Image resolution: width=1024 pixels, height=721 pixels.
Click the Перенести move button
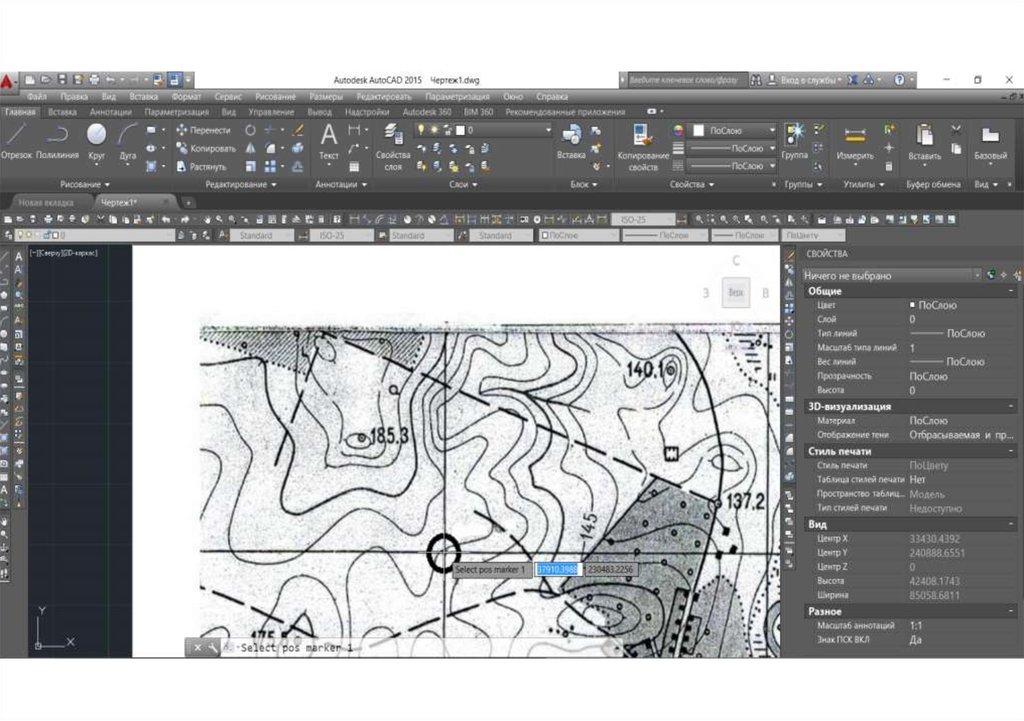203,130
